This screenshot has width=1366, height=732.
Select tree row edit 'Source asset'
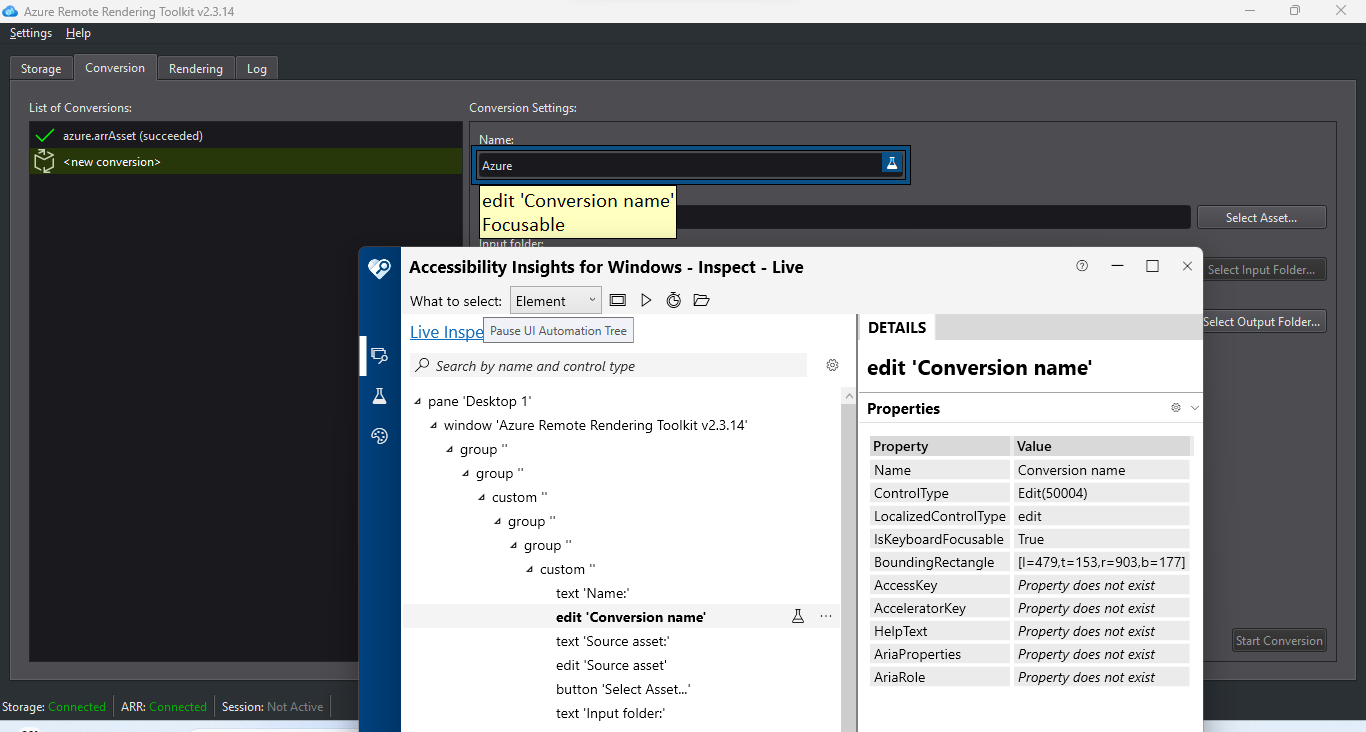coord(612,665)
